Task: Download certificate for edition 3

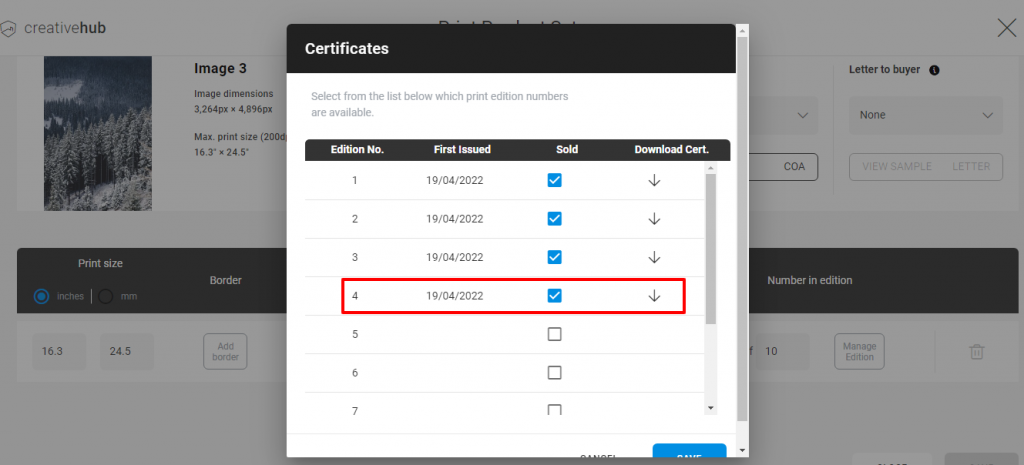Action: 654,257
